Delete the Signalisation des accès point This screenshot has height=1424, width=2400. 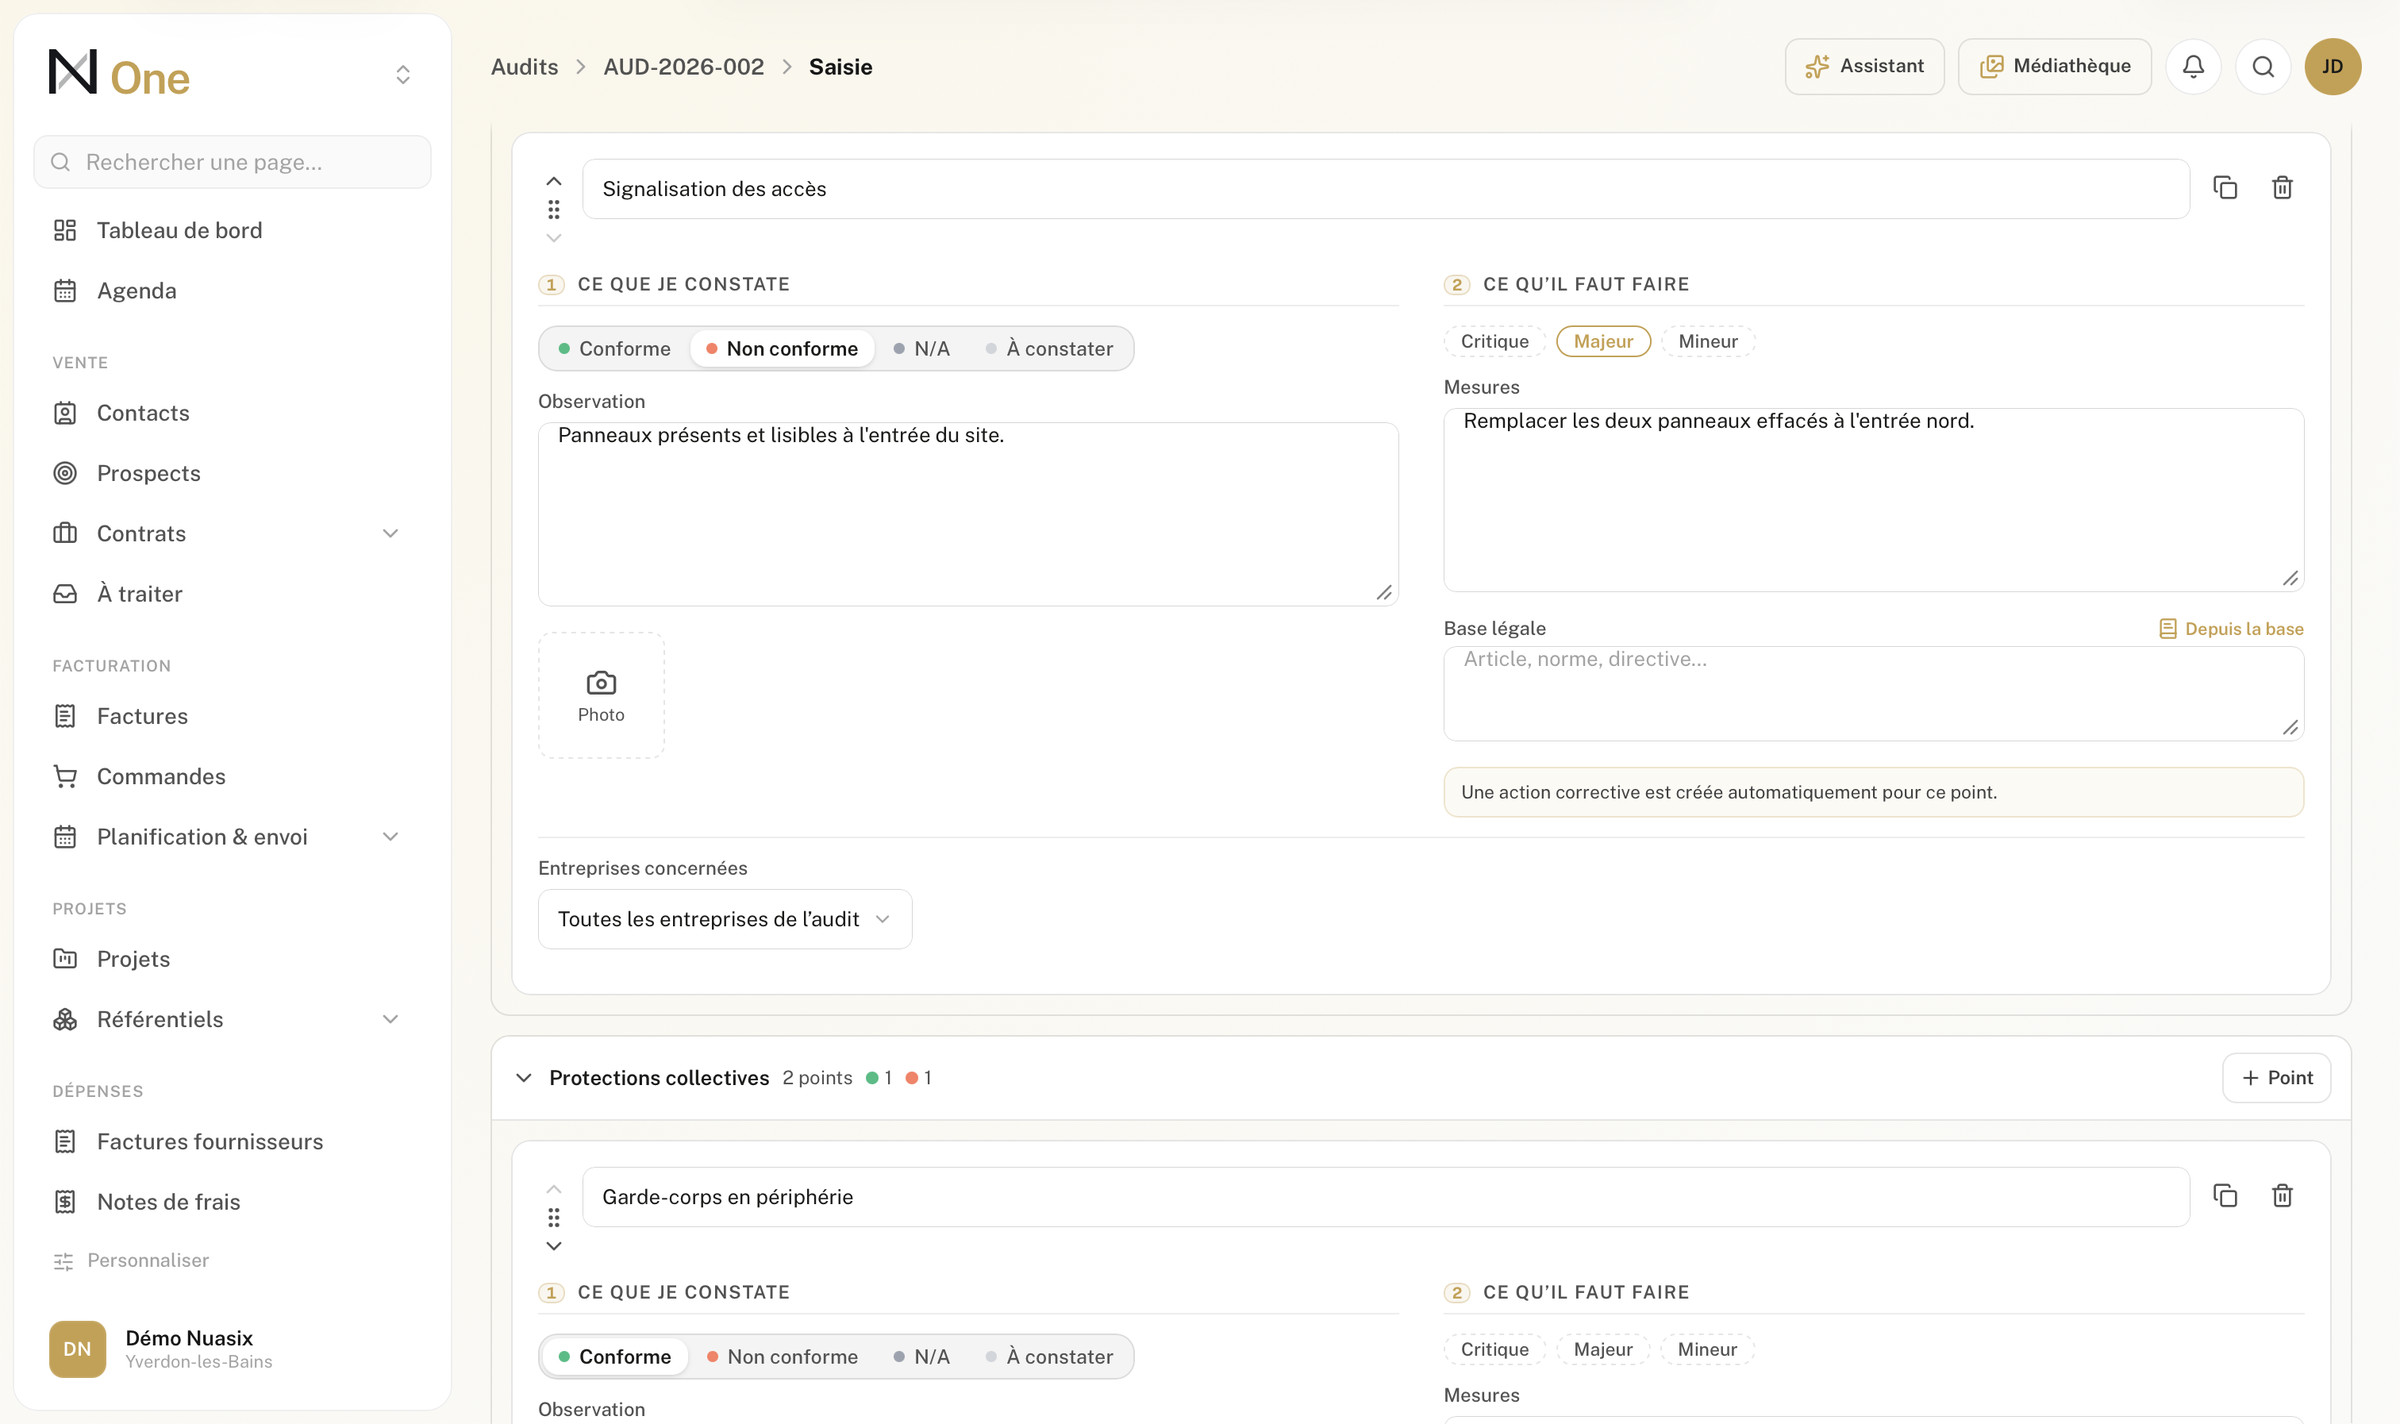coord(2282,188)
